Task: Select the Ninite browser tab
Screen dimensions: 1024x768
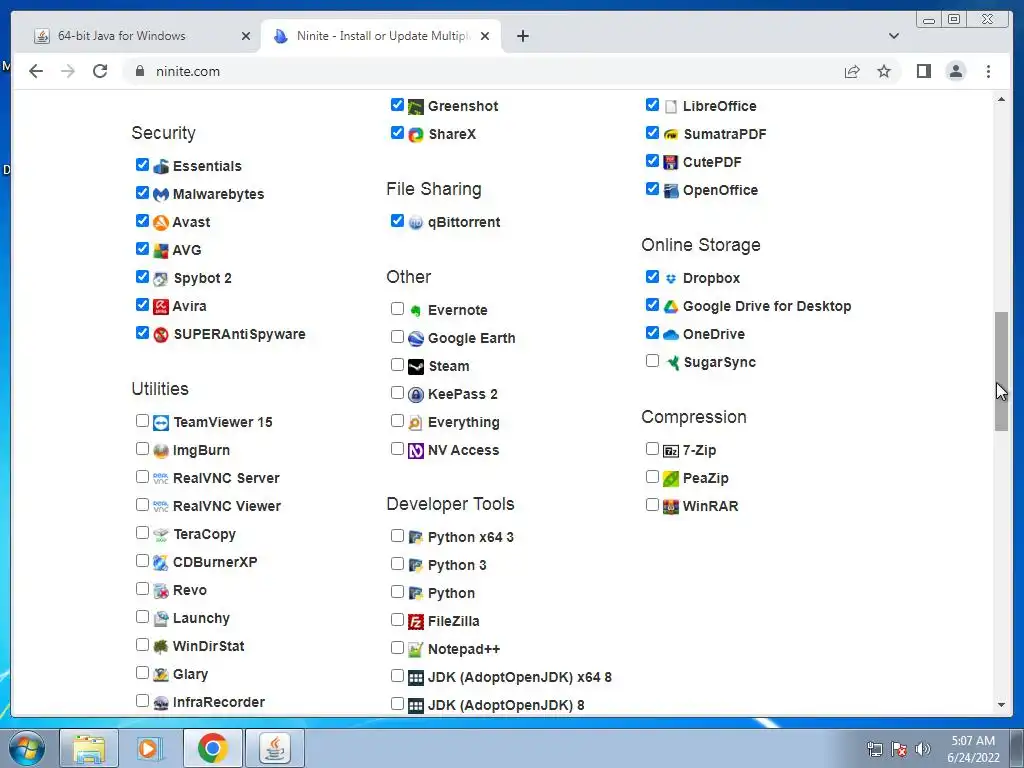Action: click(x=382, y=36)
